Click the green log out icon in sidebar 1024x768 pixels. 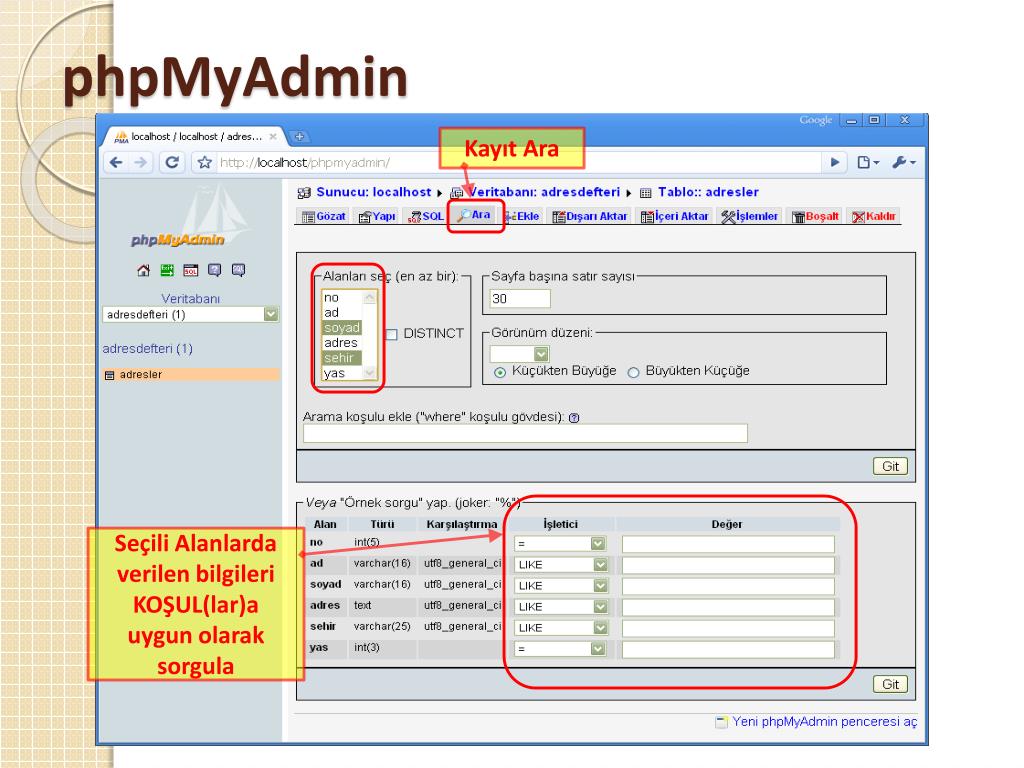pos(167,270)
